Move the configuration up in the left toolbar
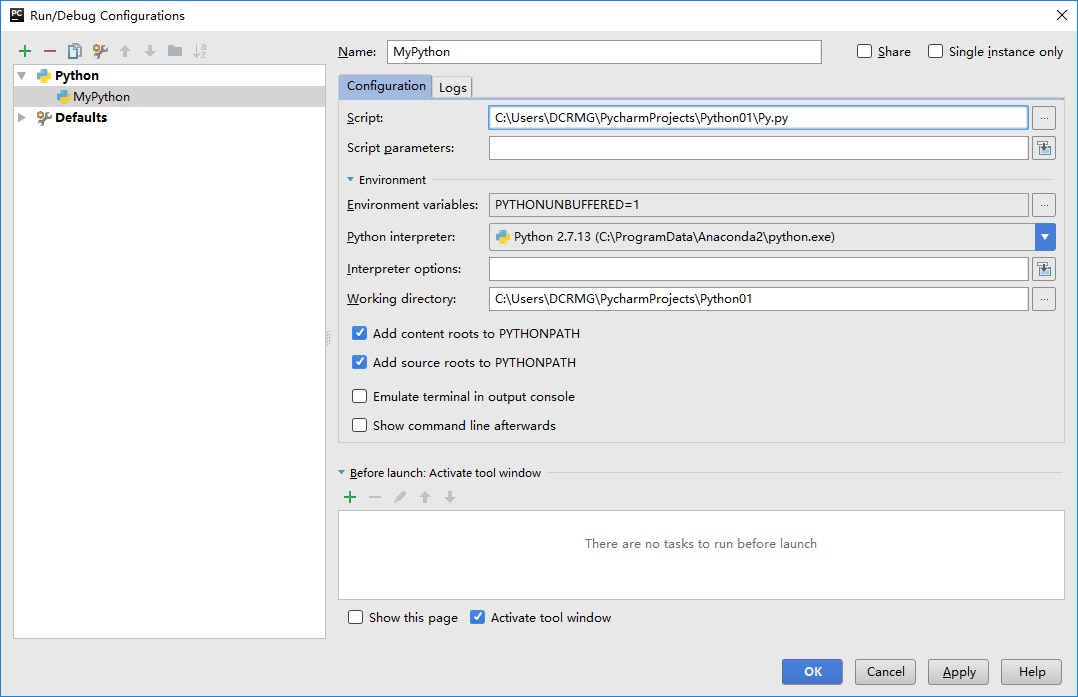1078x697 pixels. click(x=125, y=51)
